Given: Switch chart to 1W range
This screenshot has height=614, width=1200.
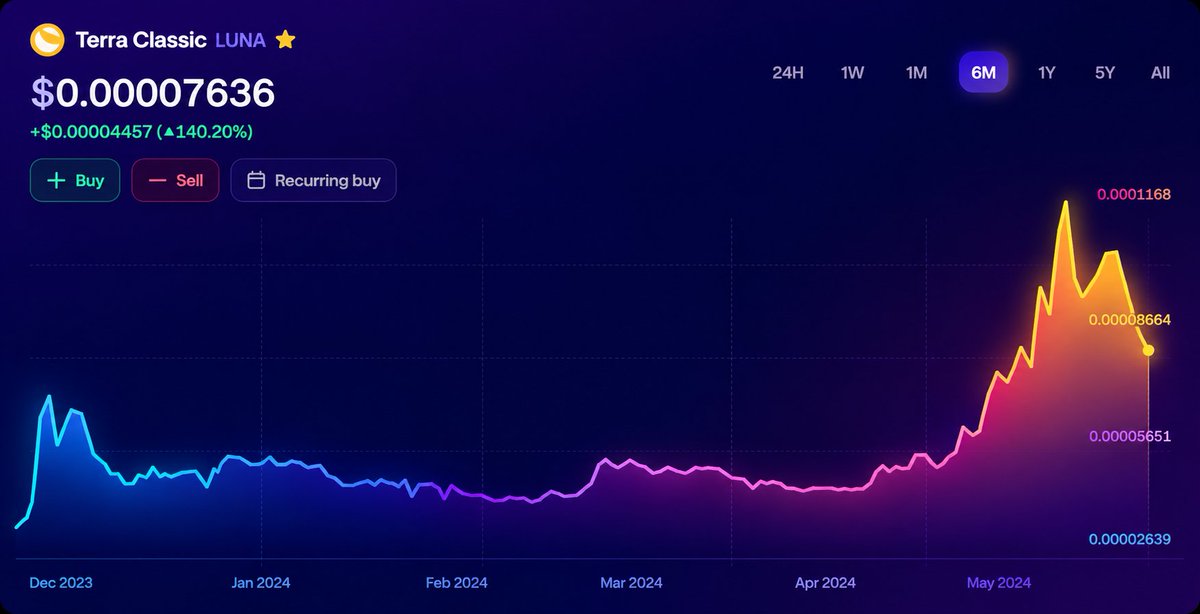Looking at the screenshot, I should [x=852, y=73].
